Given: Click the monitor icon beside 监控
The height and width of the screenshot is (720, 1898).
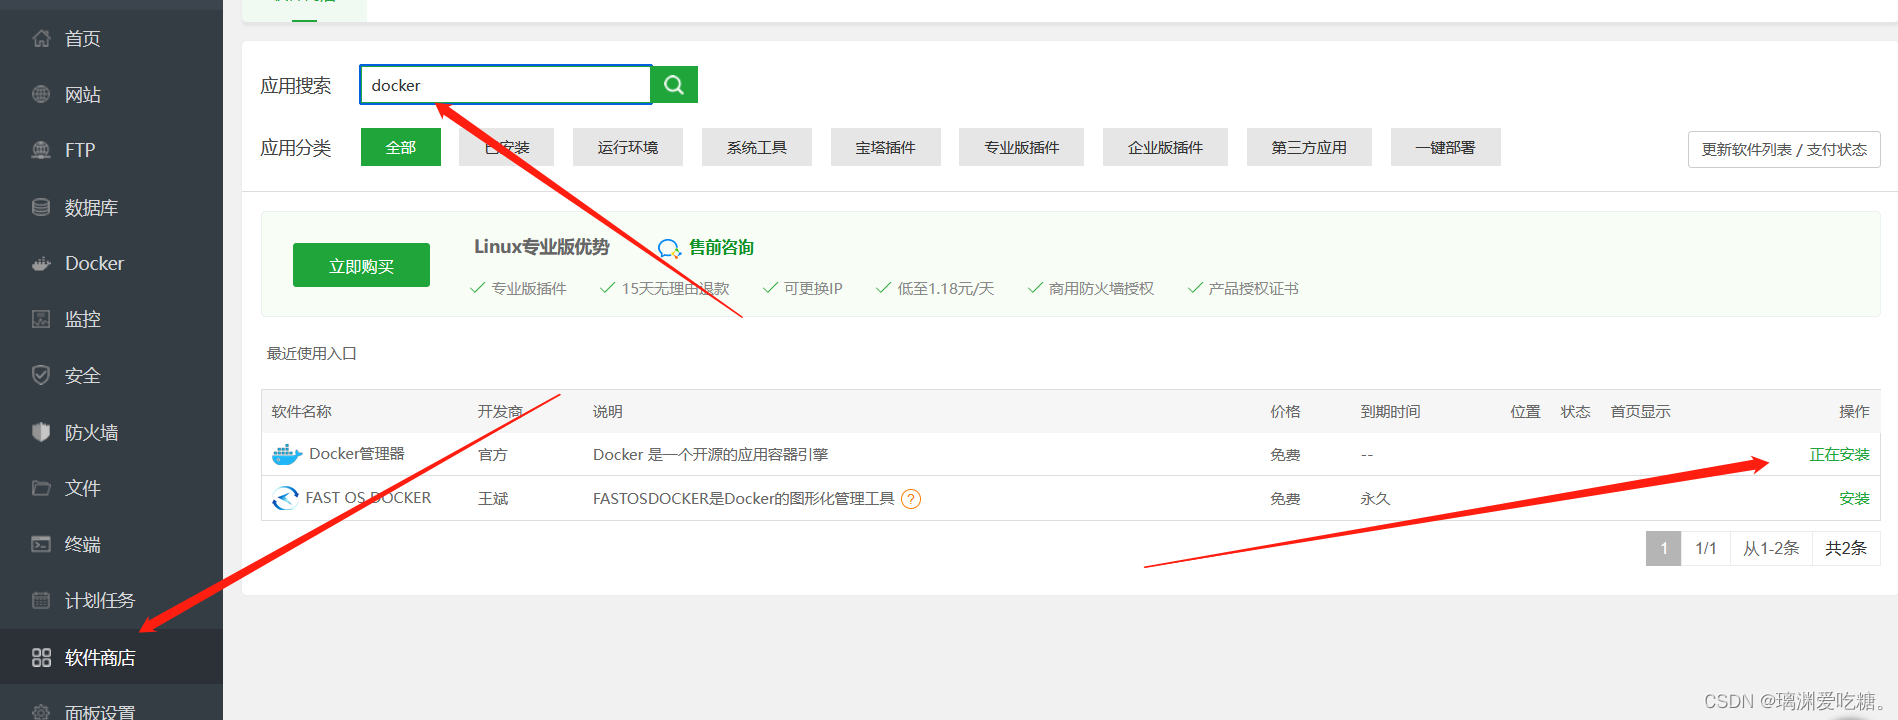Looking at the screenshot, I should (x=41, y=319).
